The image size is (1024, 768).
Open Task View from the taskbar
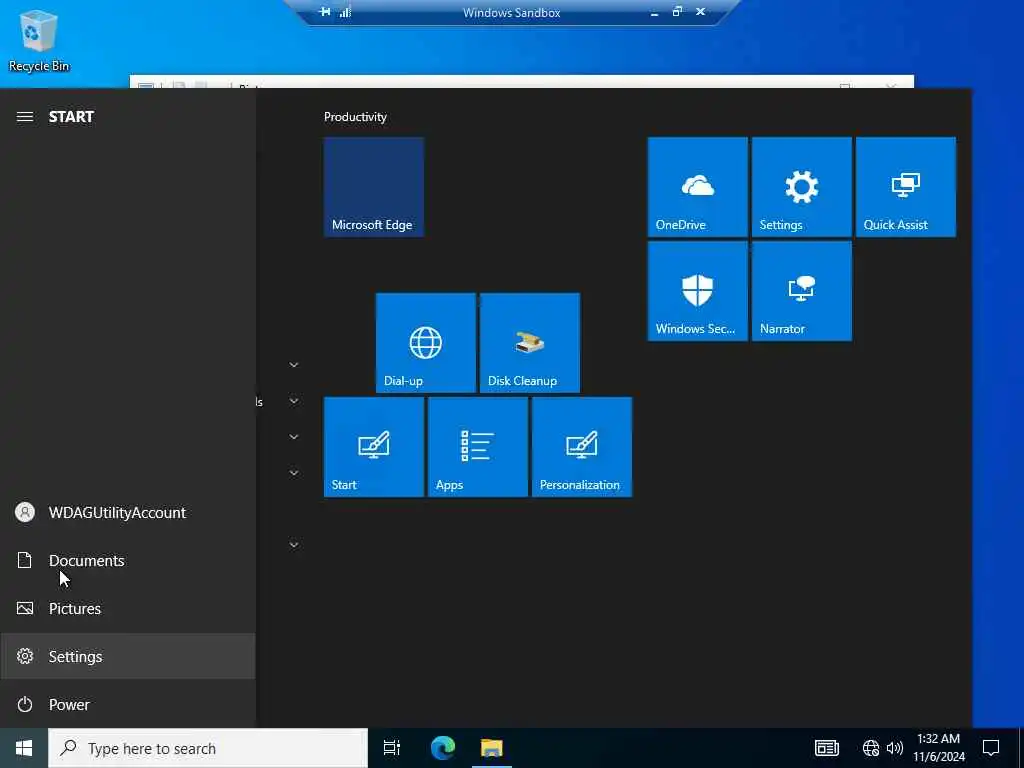coord(392,748)
